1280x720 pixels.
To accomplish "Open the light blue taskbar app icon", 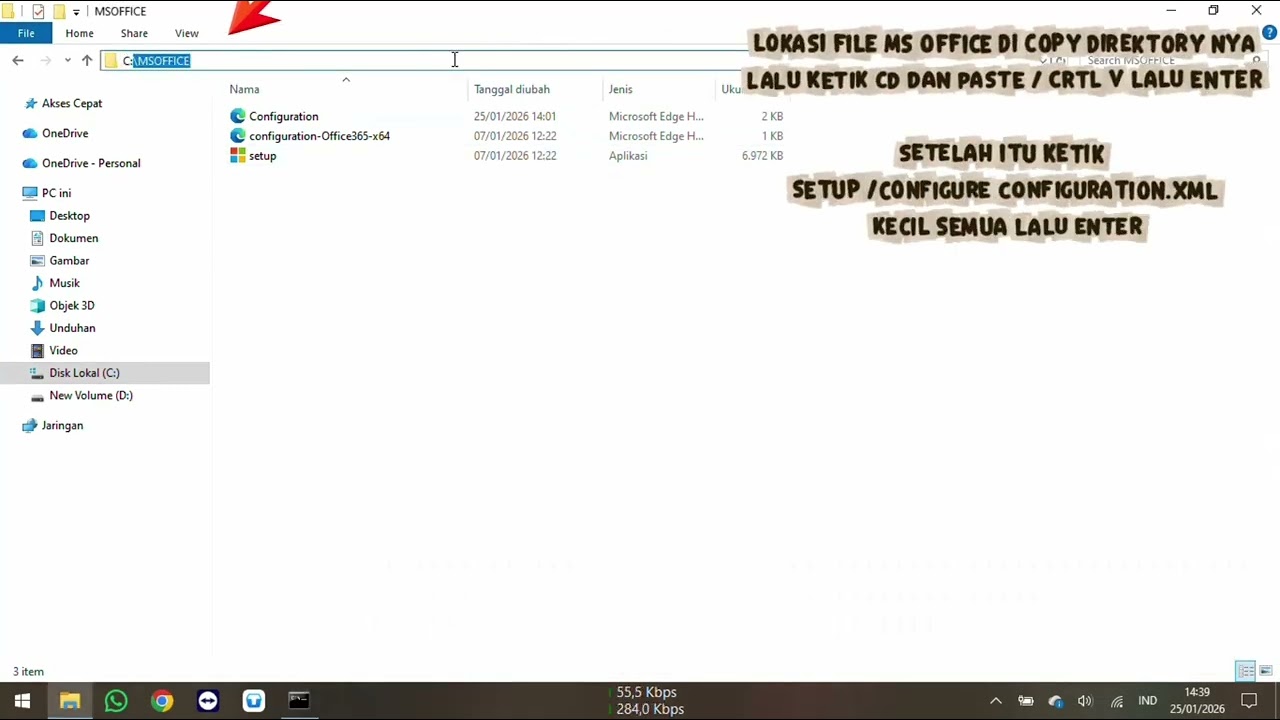I will pyautogui.click(x=254, y=701).
